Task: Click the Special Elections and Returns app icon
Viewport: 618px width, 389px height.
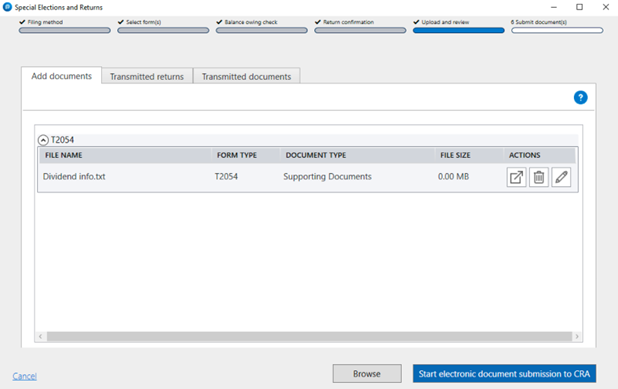Action: 7,7
